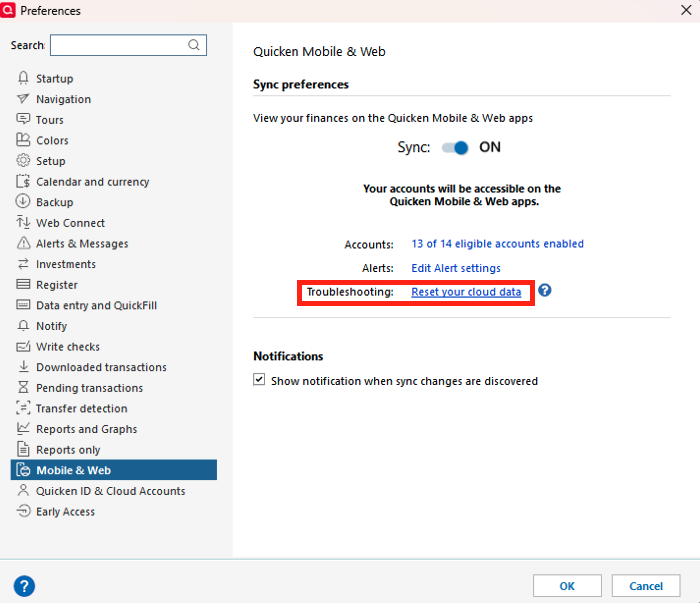This screenshot has width=700, height=603.
Task: Select Reports only label
Action: 68,450
